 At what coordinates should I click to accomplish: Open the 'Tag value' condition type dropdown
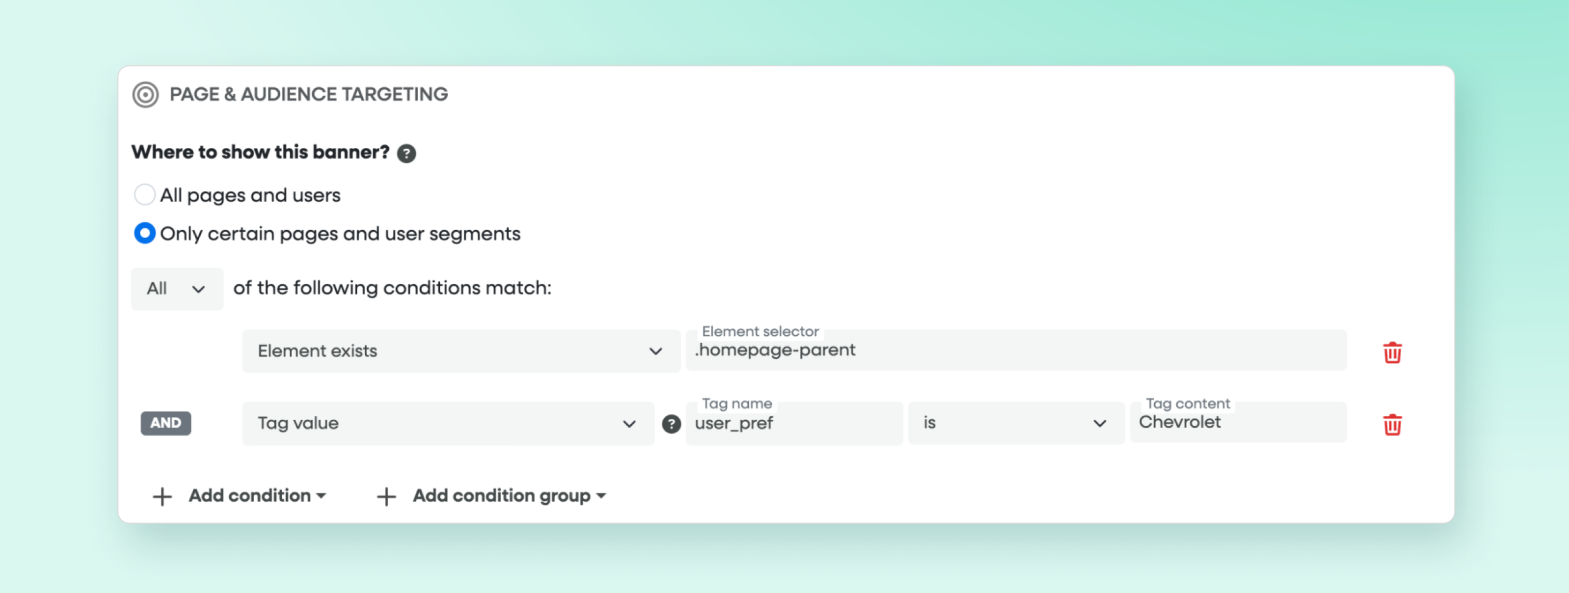tap(448, 423)
